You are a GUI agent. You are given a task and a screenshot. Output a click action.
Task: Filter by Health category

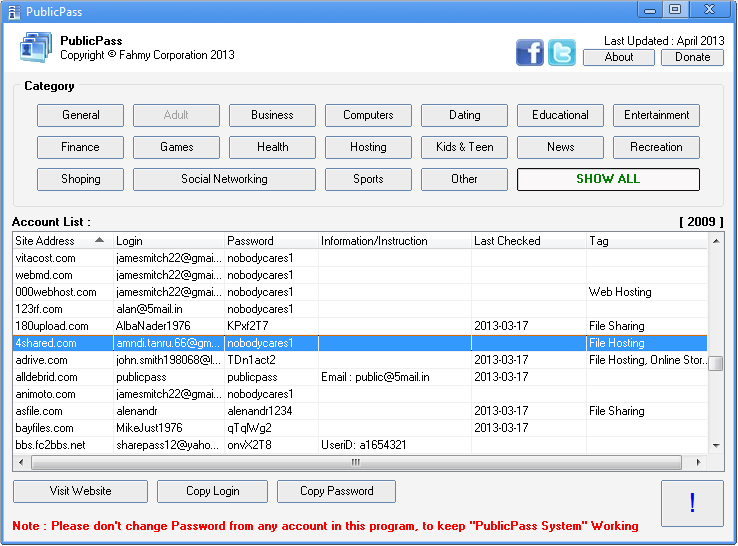tap(272, 147)
